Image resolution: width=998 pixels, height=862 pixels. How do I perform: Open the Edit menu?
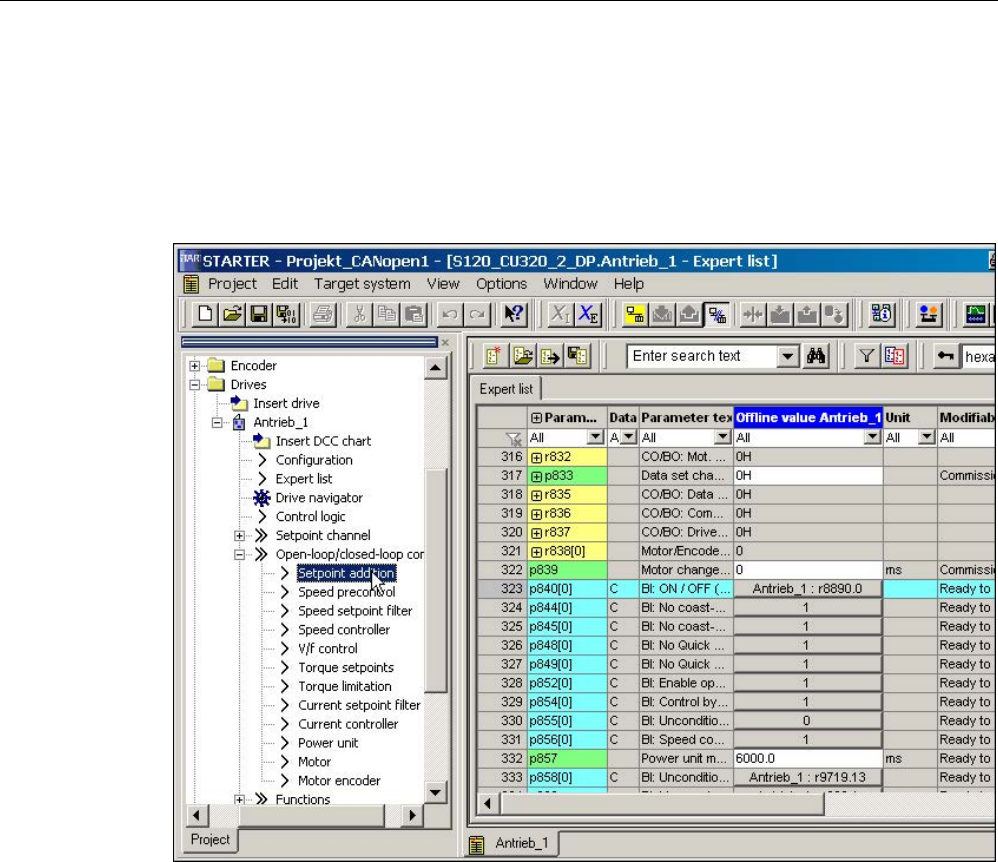285,284
